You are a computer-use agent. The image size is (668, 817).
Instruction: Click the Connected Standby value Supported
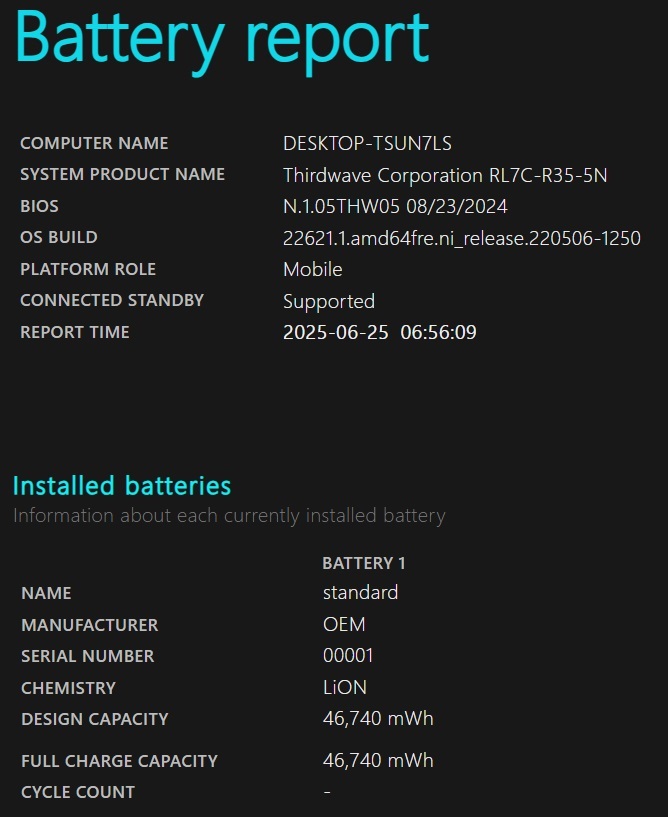[328, 301]
